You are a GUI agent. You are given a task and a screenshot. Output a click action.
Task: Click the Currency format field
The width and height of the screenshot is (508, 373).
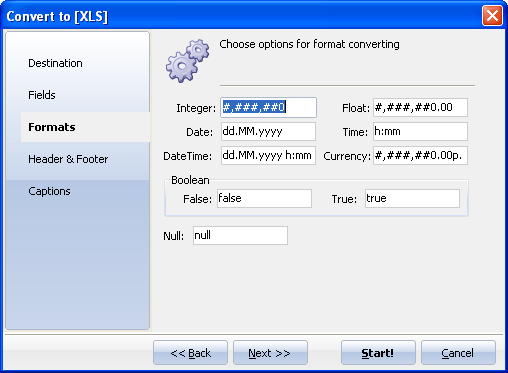[x=420, y=155]
